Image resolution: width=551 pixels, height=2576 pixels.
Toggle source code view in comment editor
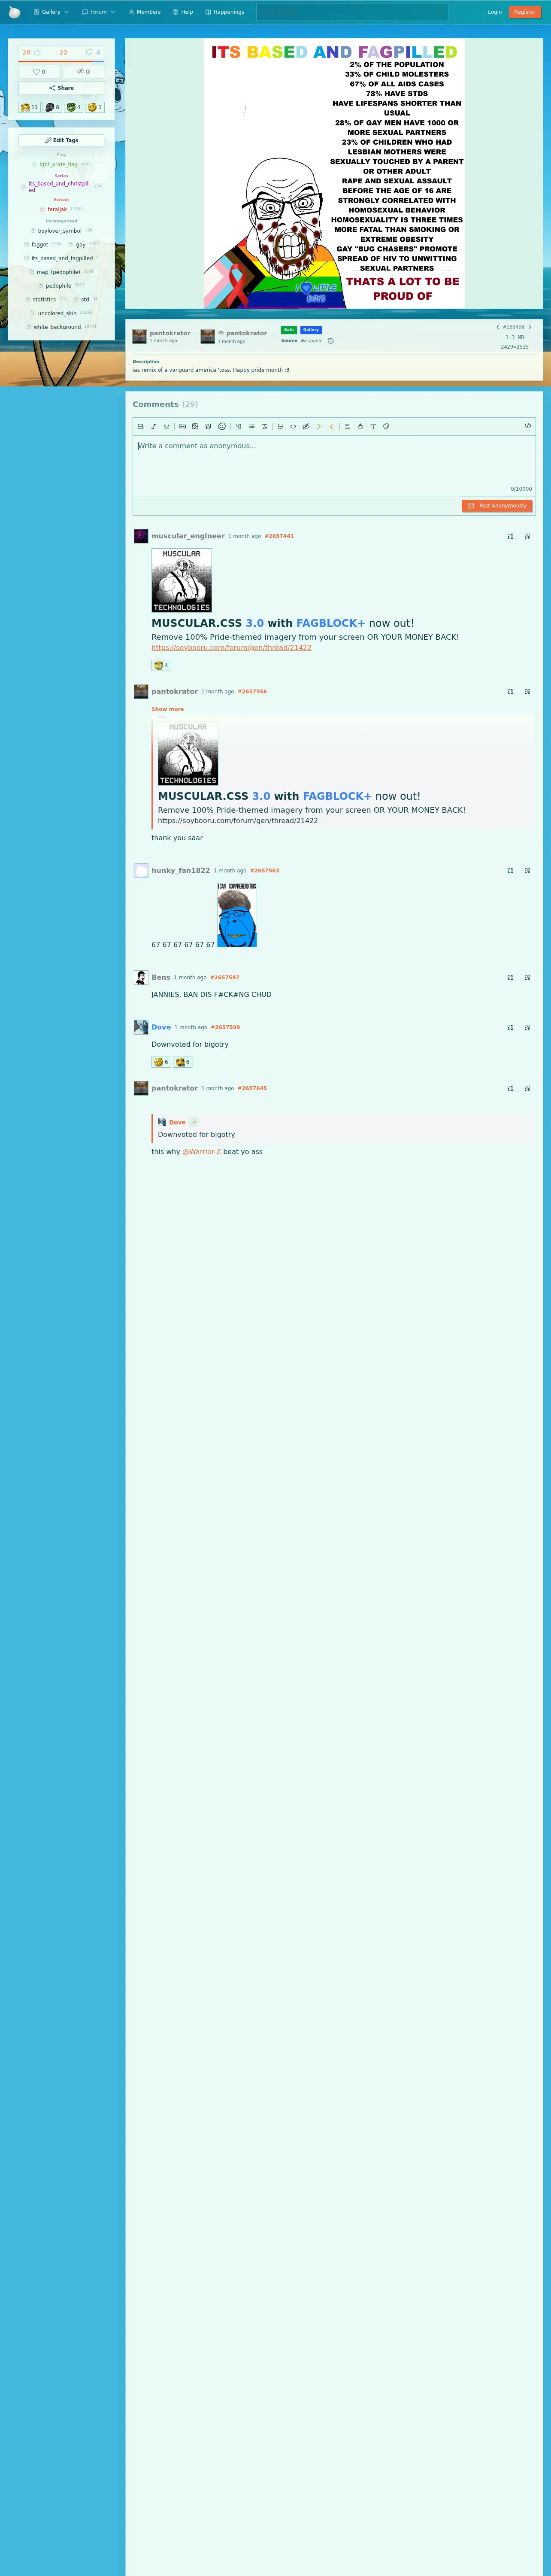pos(528,426)
